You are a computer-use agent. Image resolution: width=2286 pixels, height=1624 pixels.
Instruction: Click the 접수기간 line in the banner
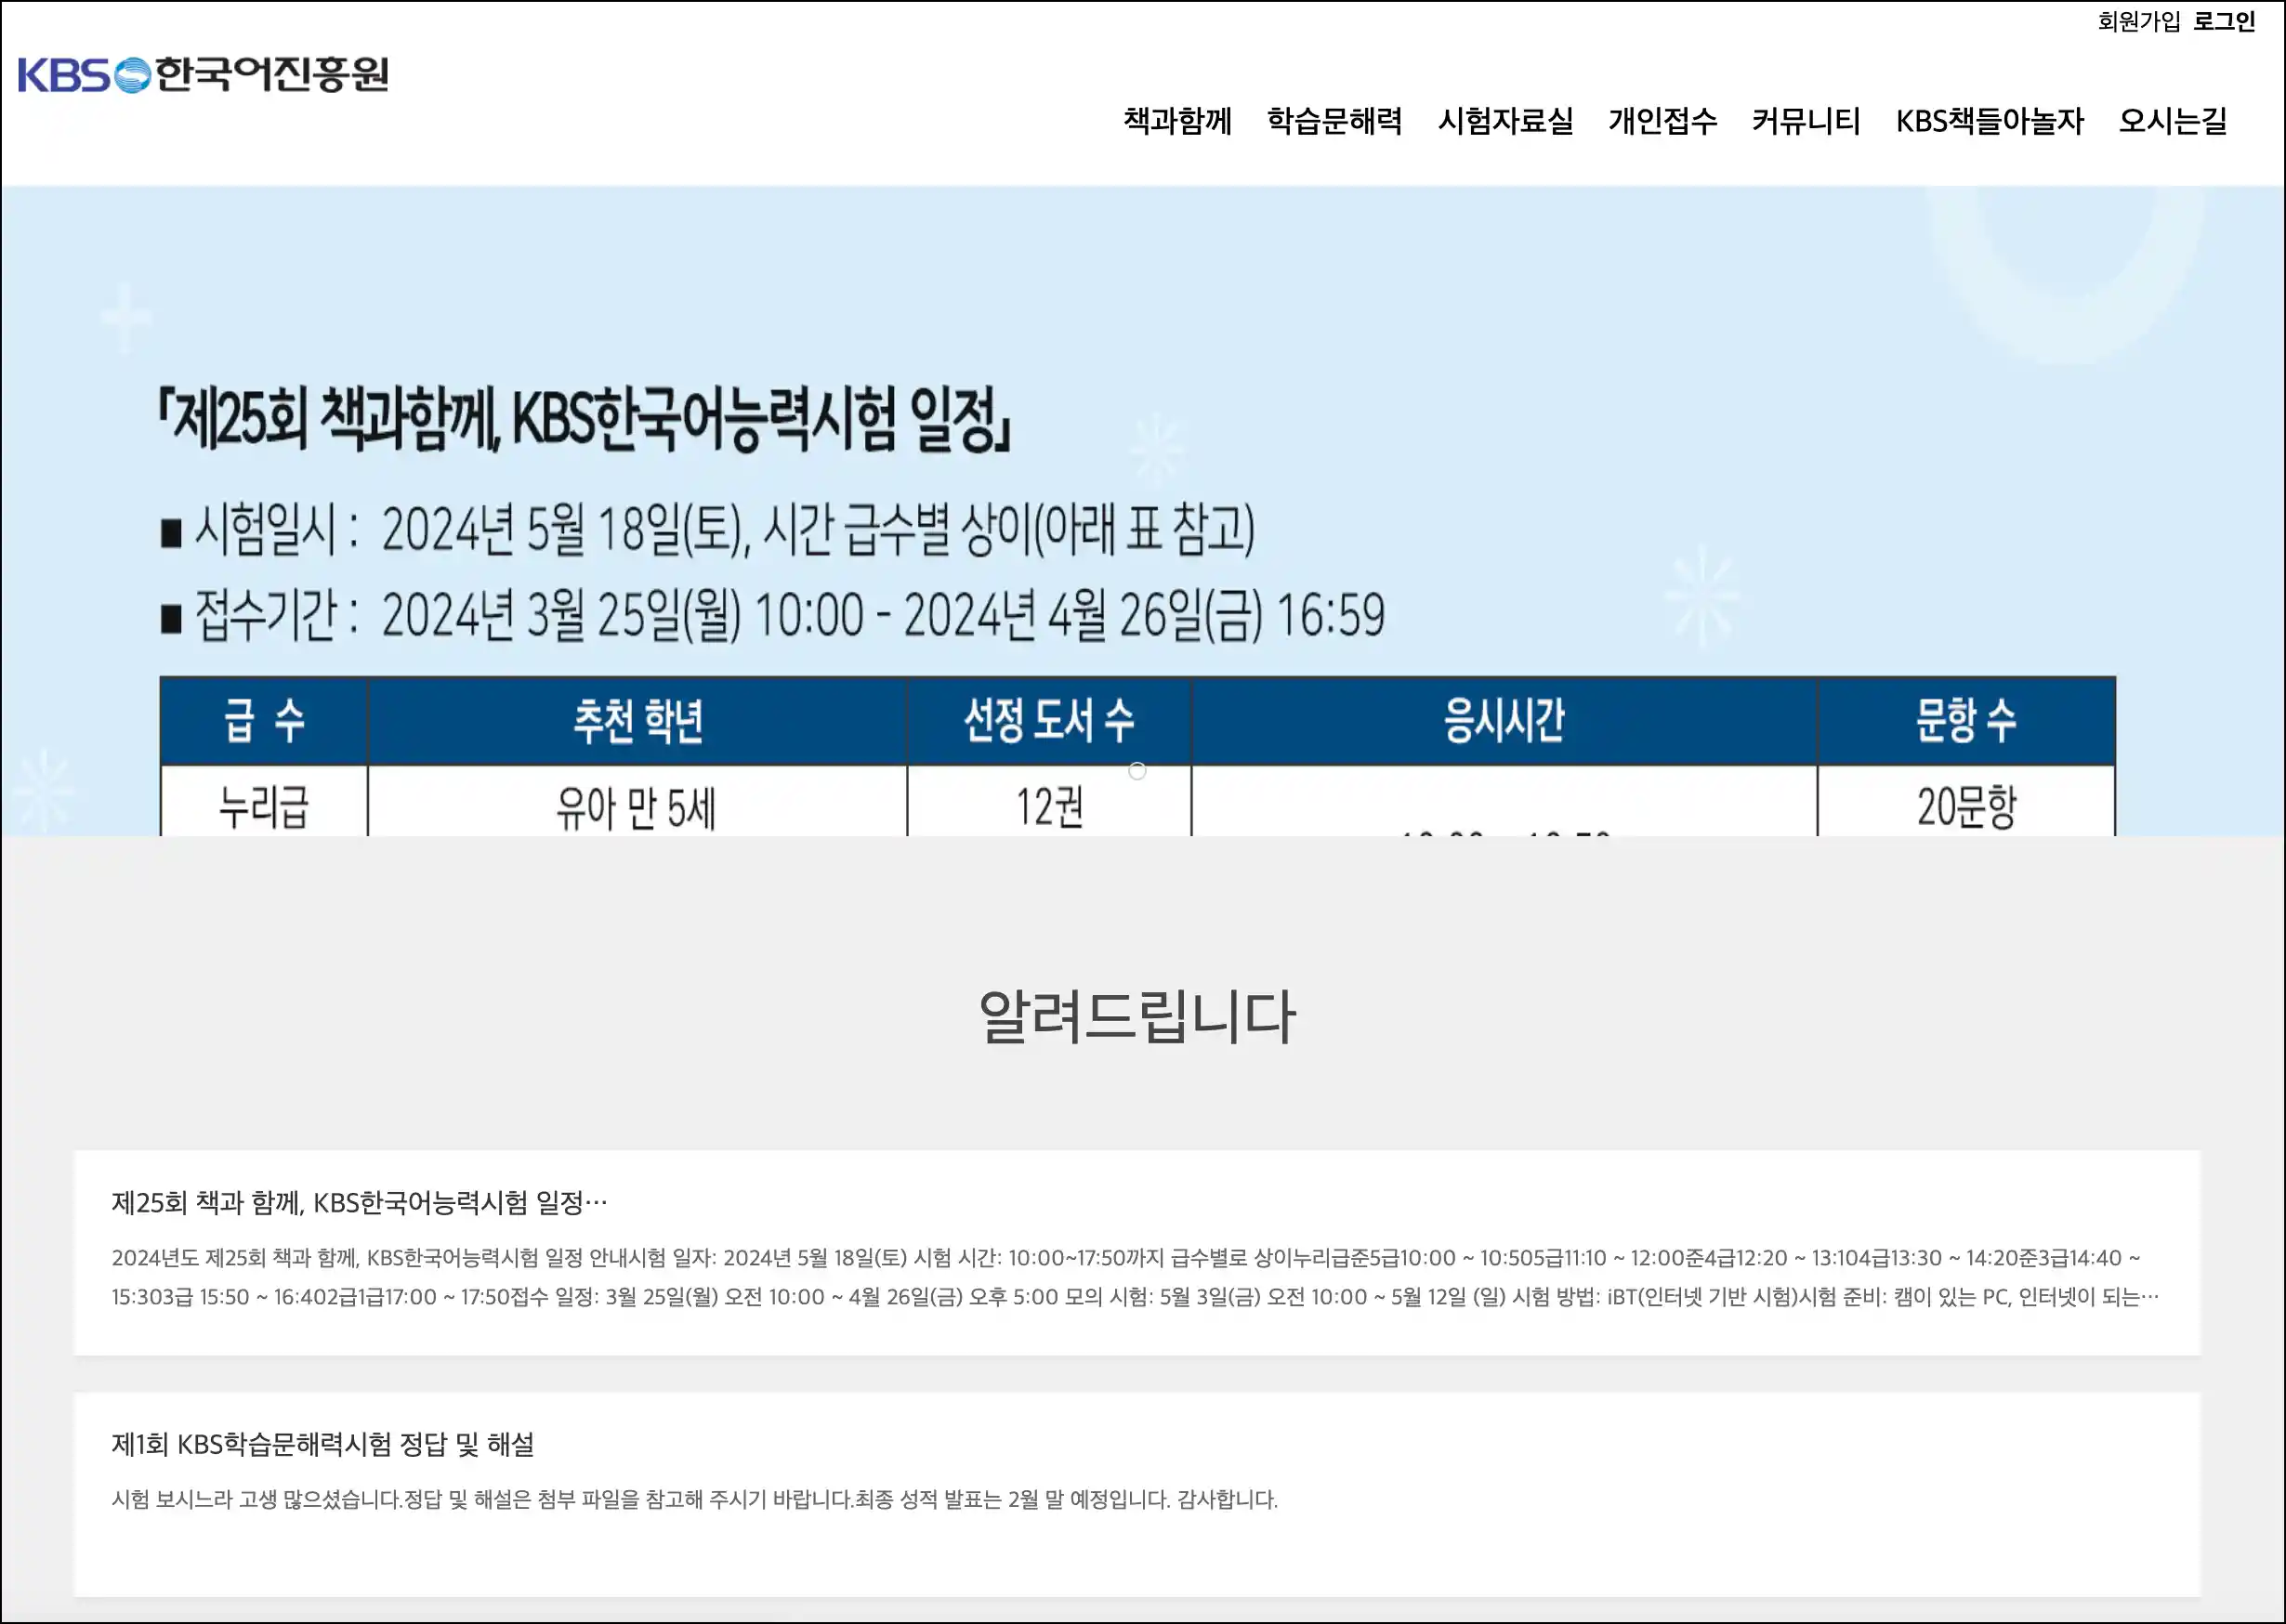[x=772, y=615]
